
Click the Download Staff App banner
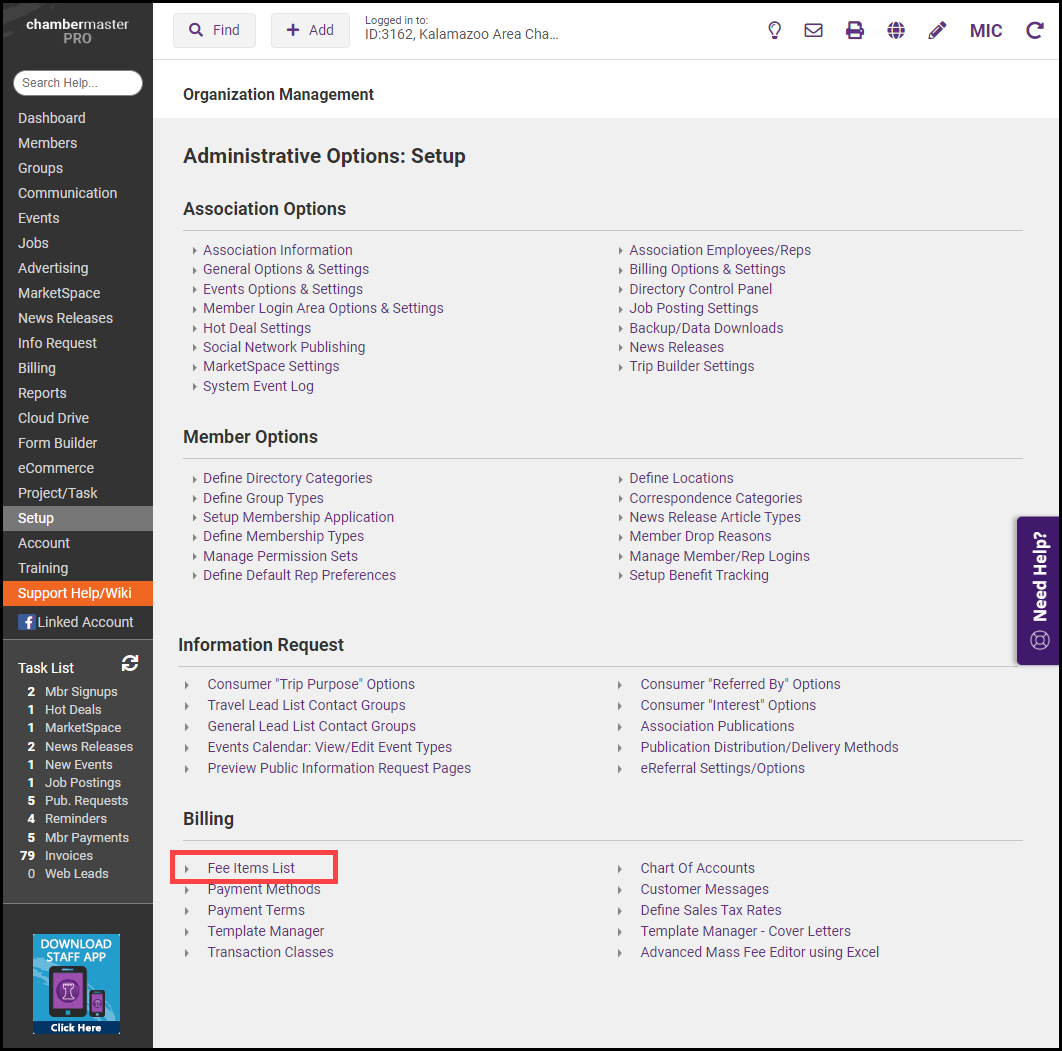pyautogui.click(x=76, y=984)
